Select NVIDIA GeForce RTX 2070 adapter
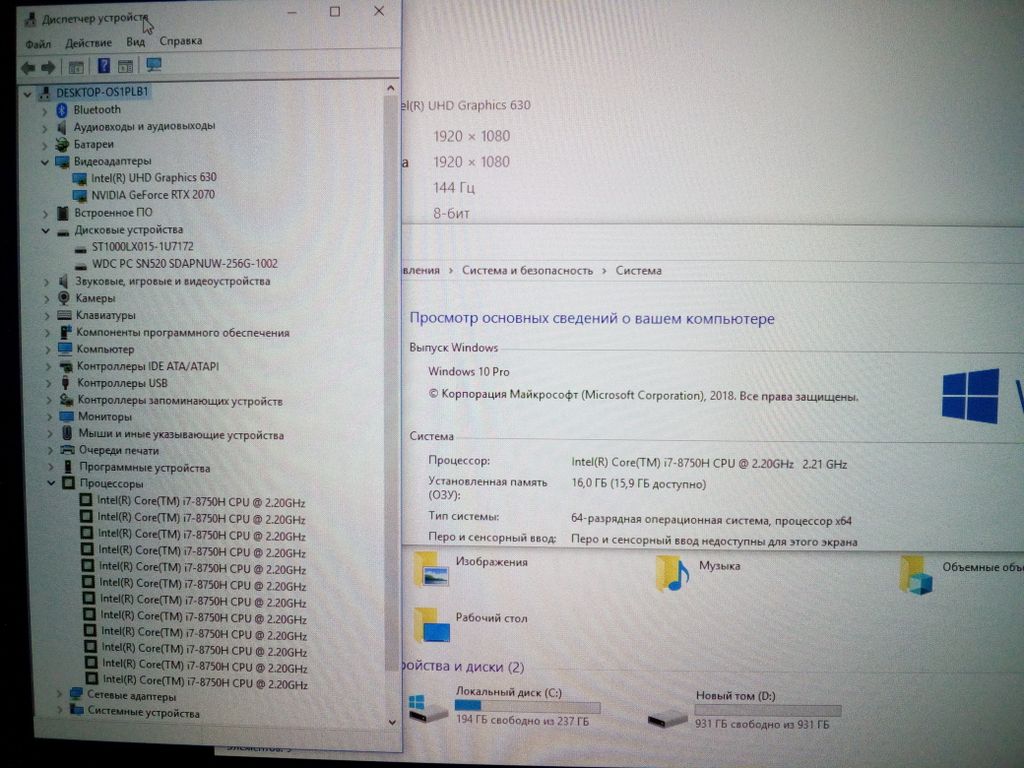 [152, 195]
